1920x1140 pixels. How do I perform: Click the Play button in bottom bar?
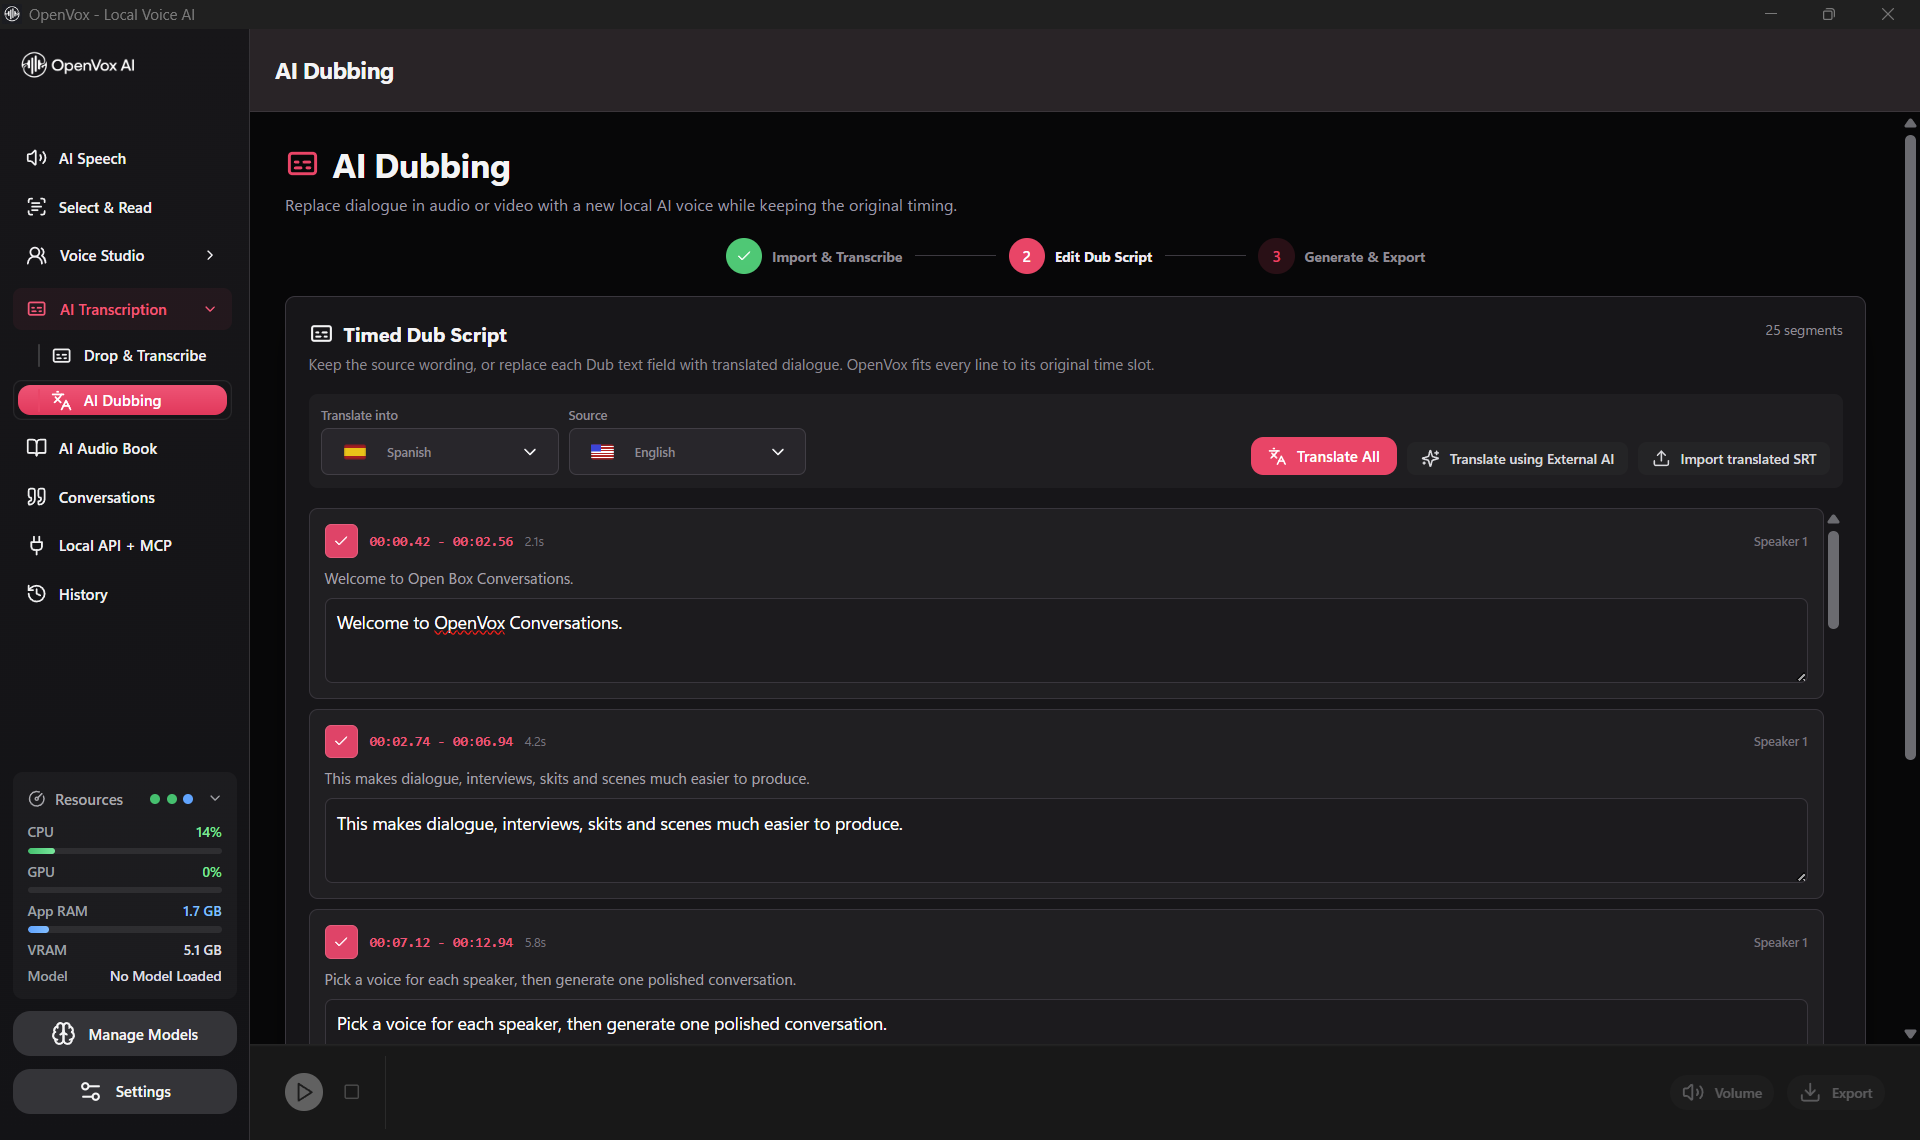point(304,1092)
